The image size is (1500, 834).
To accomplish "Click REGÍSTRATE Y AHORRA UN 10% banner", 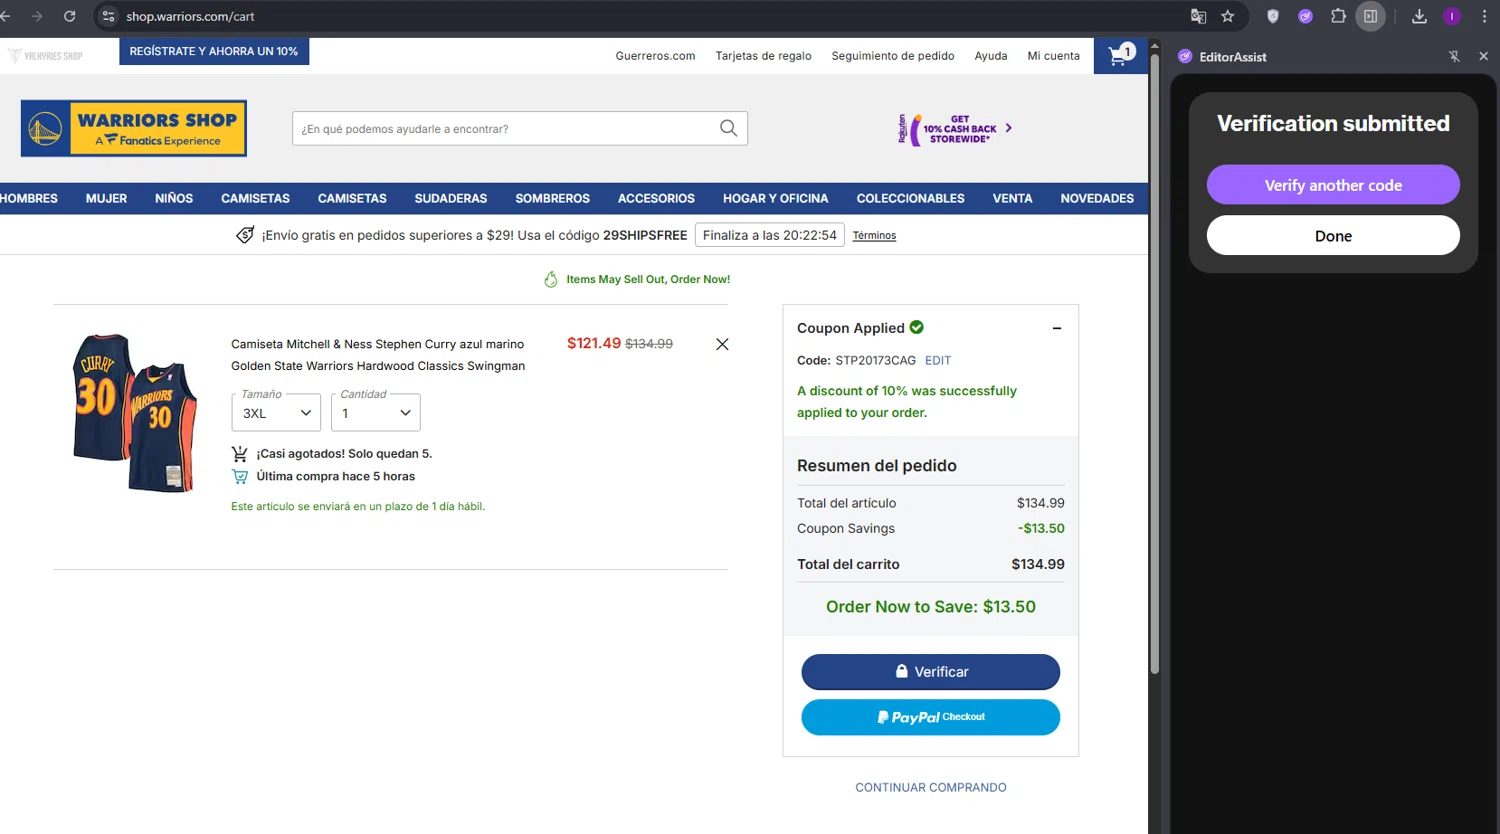I will [214, 51].
